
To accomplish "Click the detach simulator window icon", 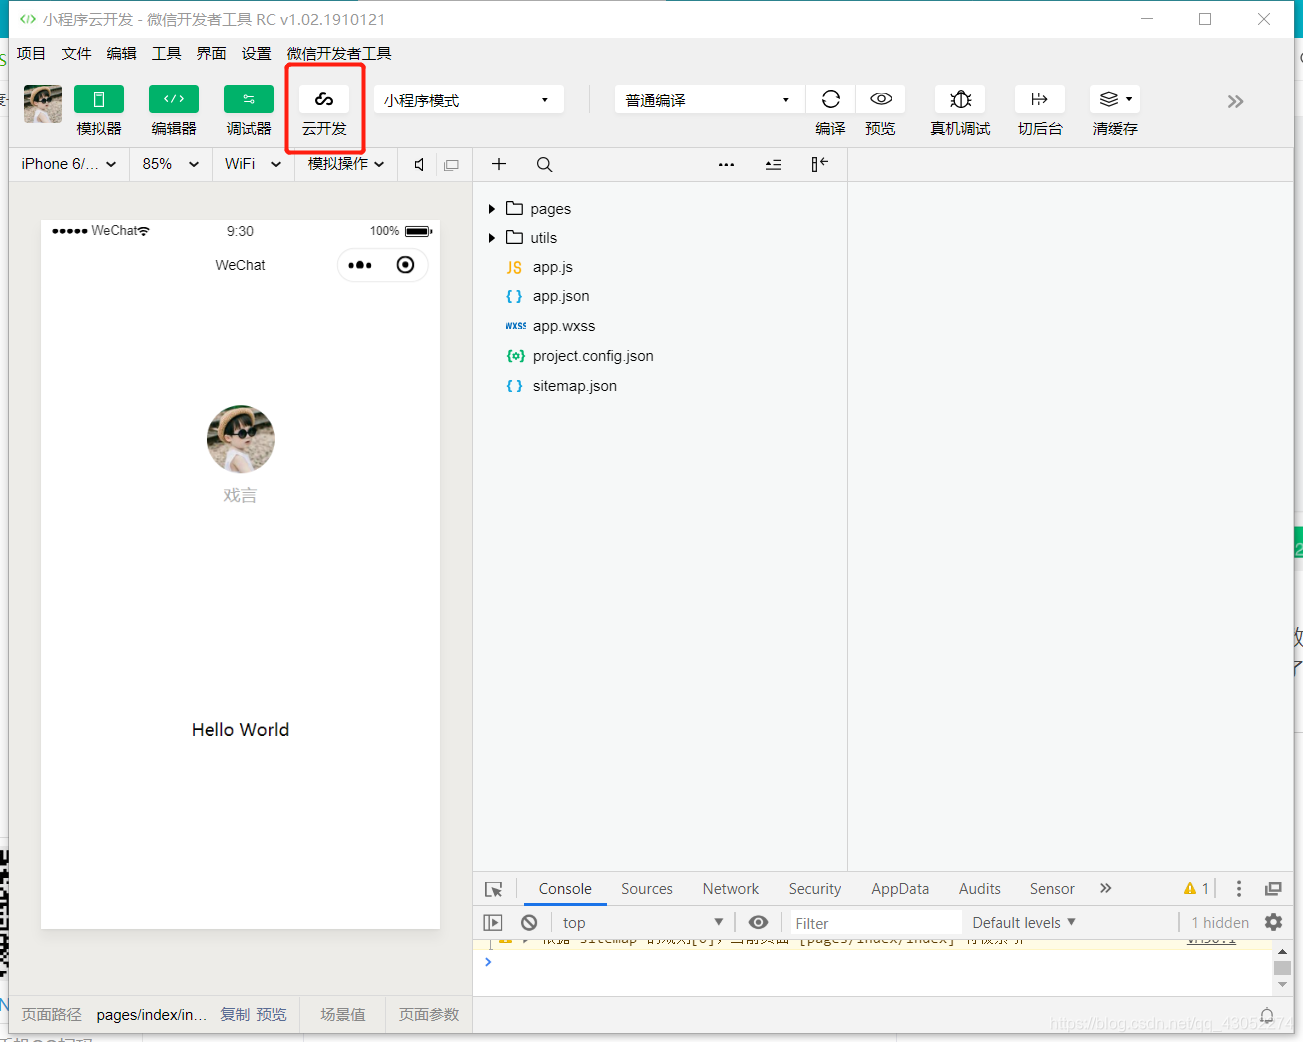I will click(x=452, y=165).
